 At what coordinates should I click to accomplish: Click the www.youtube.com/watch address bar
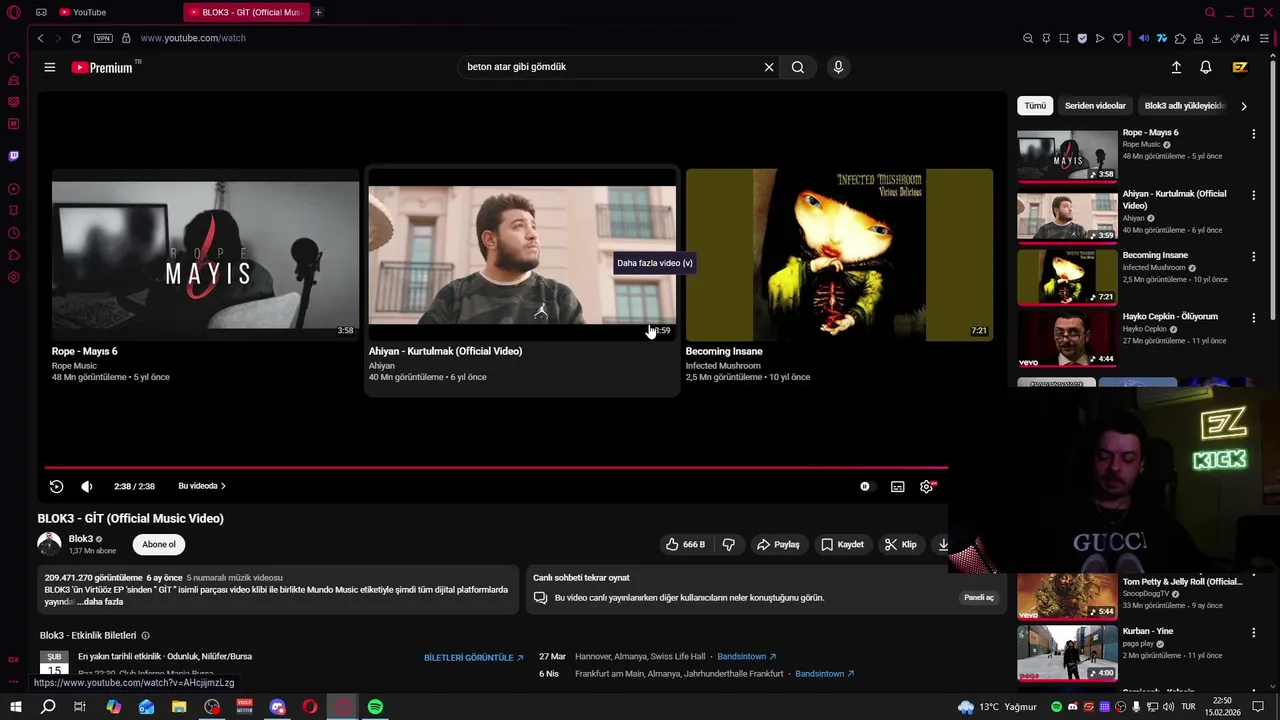193,38
